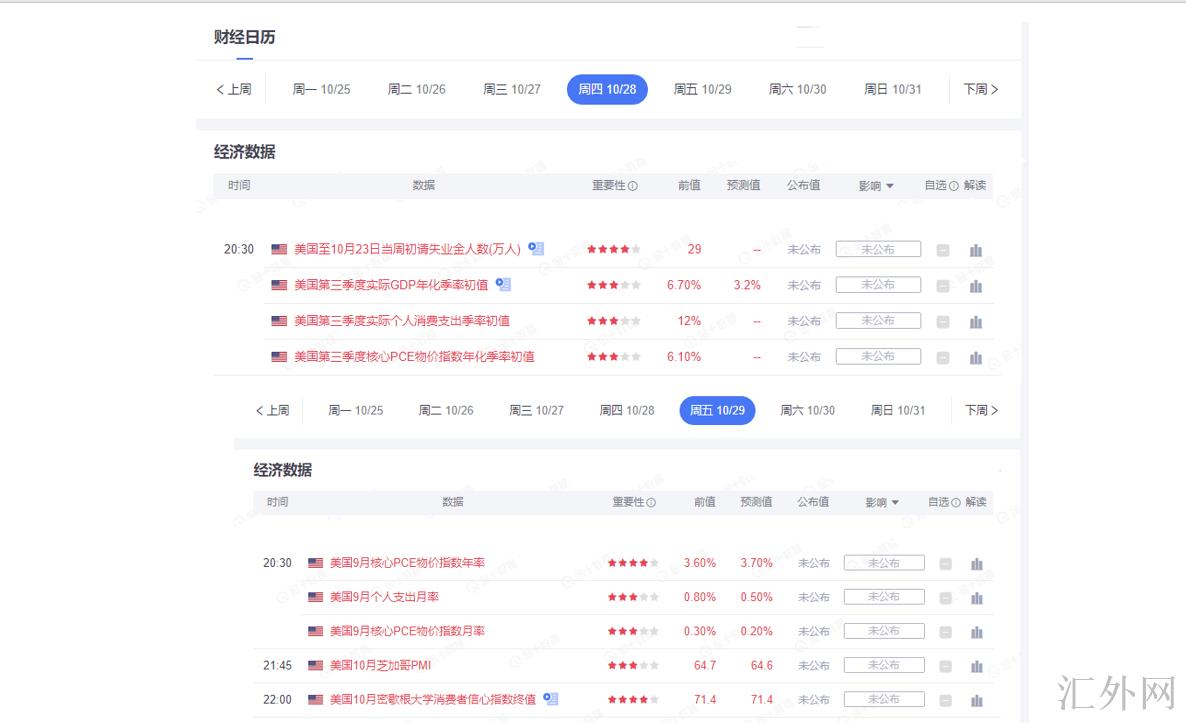Viewport: 1186px width, 723px height.
Task: Toggle 自选 for 美国第三季度实际个人消费支出季率初值
Action: click(x=942, y=322)
